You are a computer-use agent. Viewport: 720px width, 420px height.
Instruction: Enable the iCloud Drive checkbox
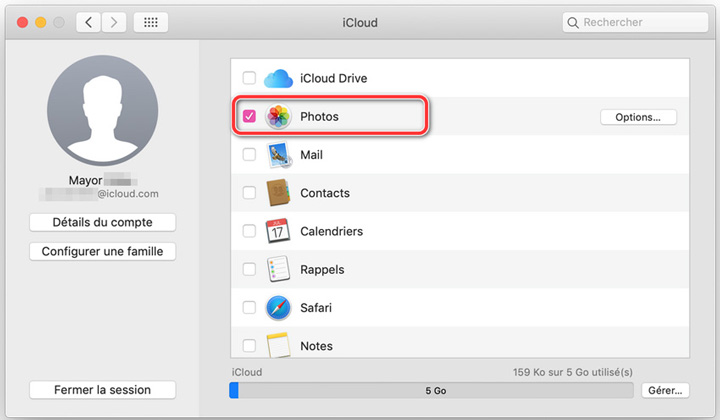[x=249, y=78]
